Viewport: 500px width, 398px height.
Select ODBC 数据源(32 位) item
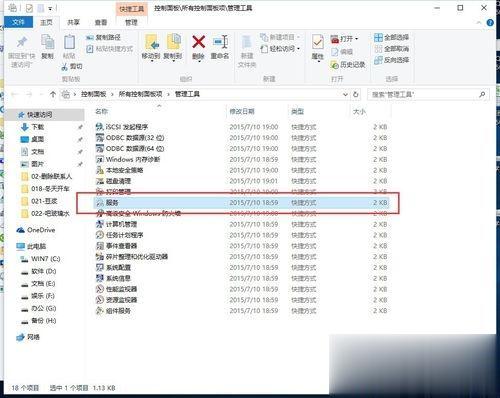tap(130, 138)
